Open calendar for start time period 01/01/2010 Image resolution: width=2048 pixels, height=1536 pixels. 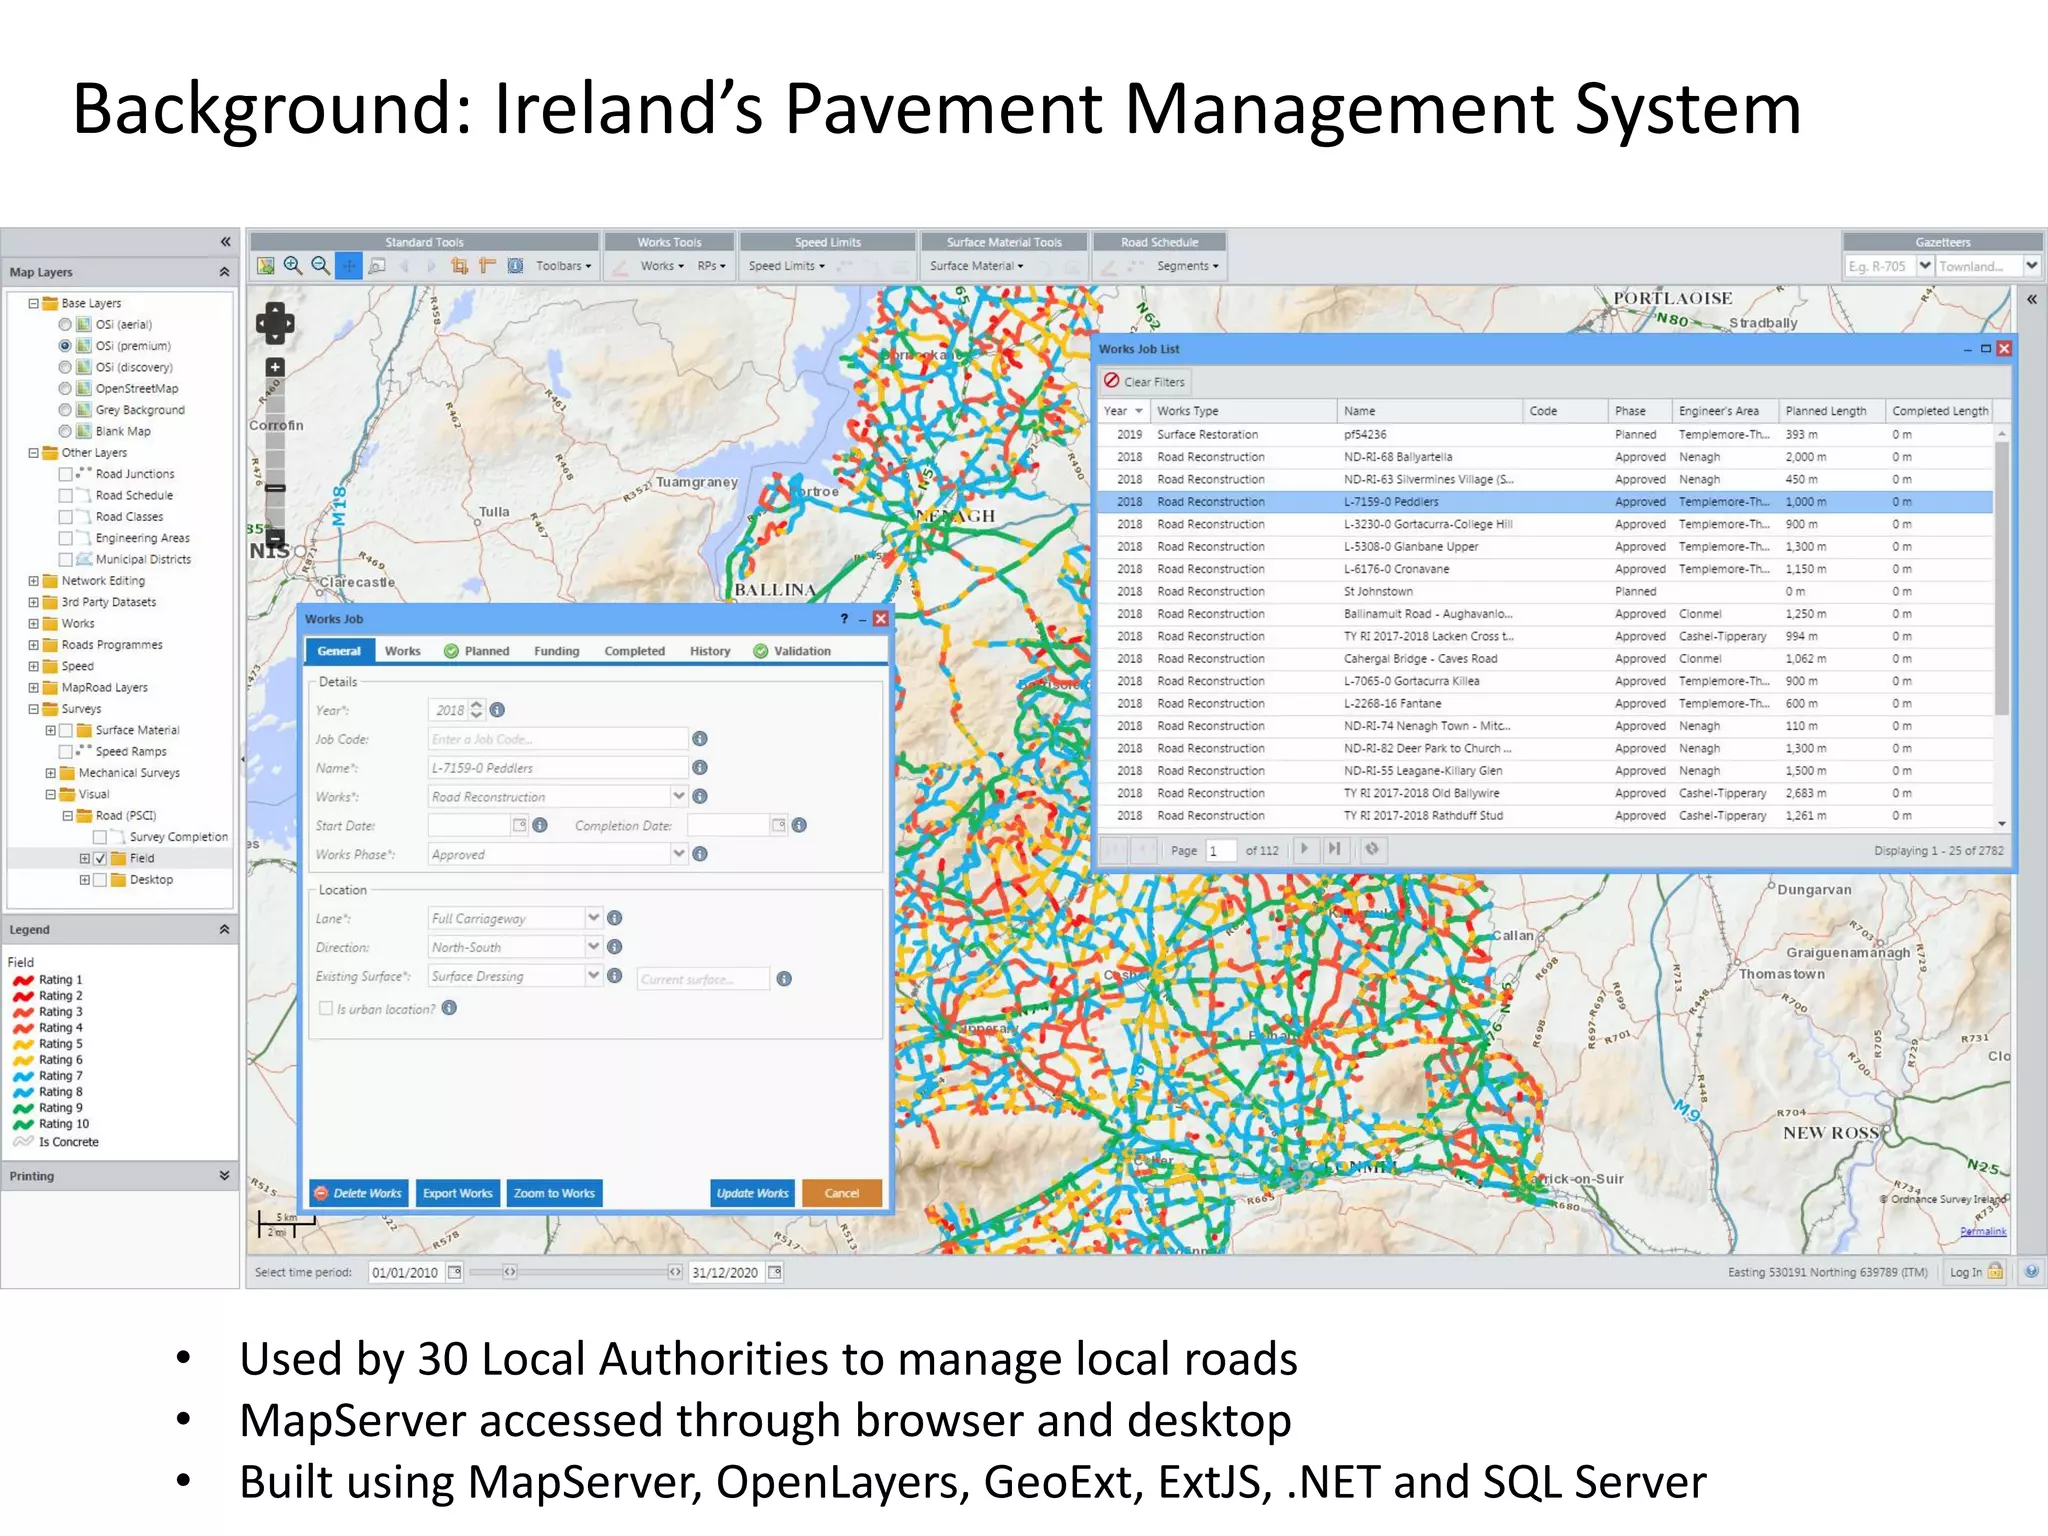455,1272
